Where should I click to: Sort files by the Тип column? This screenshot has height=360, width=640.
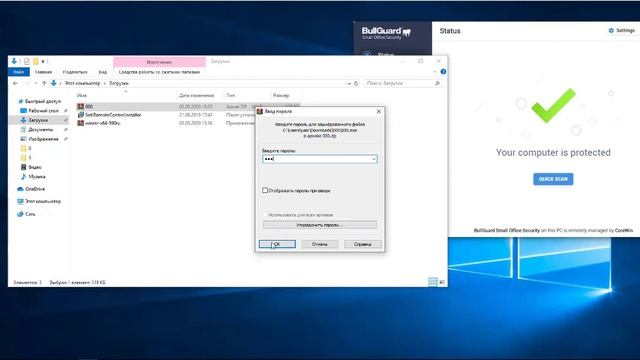(231, 95)
